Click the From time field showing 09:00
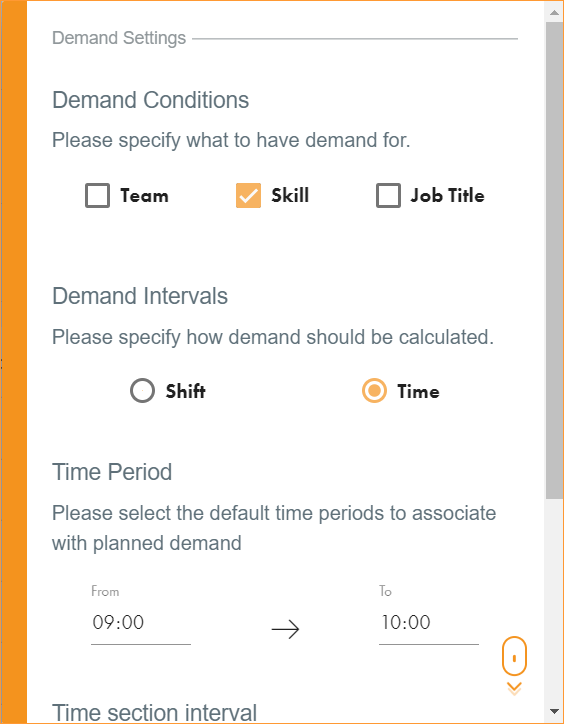Screen dimensions: 564x724 (141, 622)
